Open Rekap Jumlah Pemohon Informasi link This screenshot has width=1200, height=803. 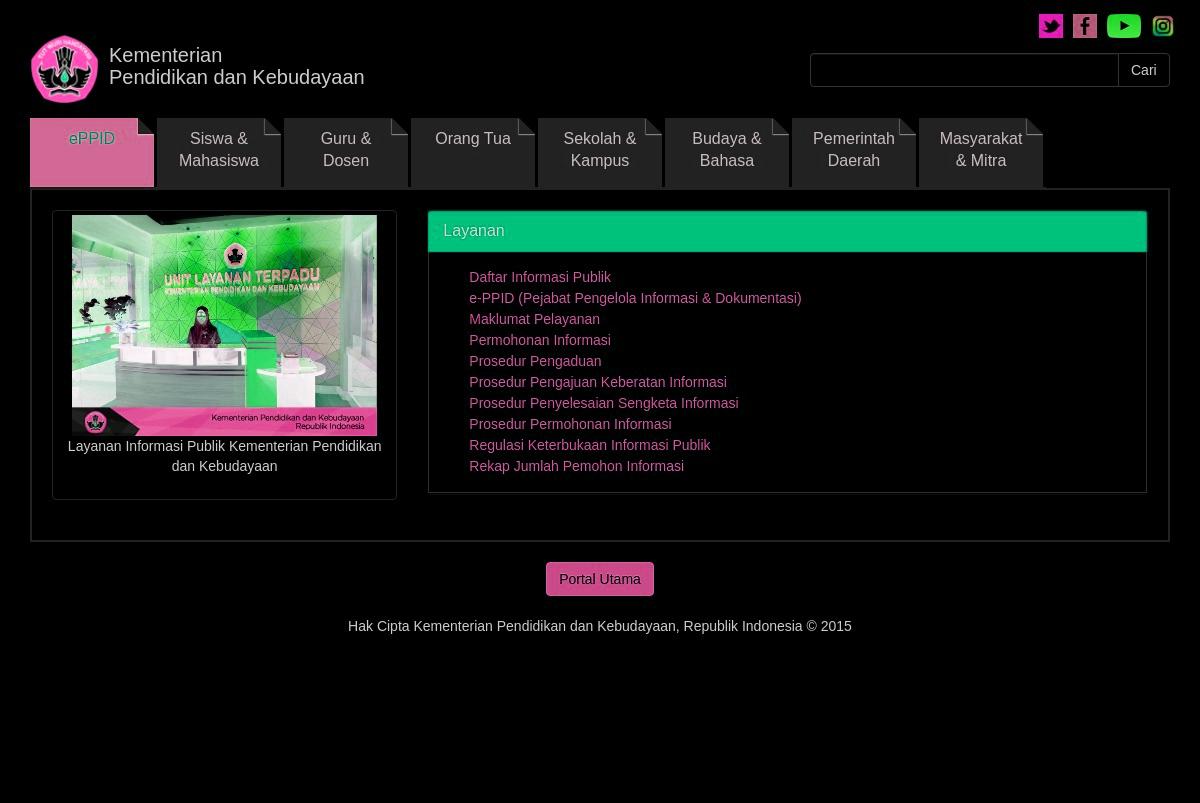(x=576, y=466)
